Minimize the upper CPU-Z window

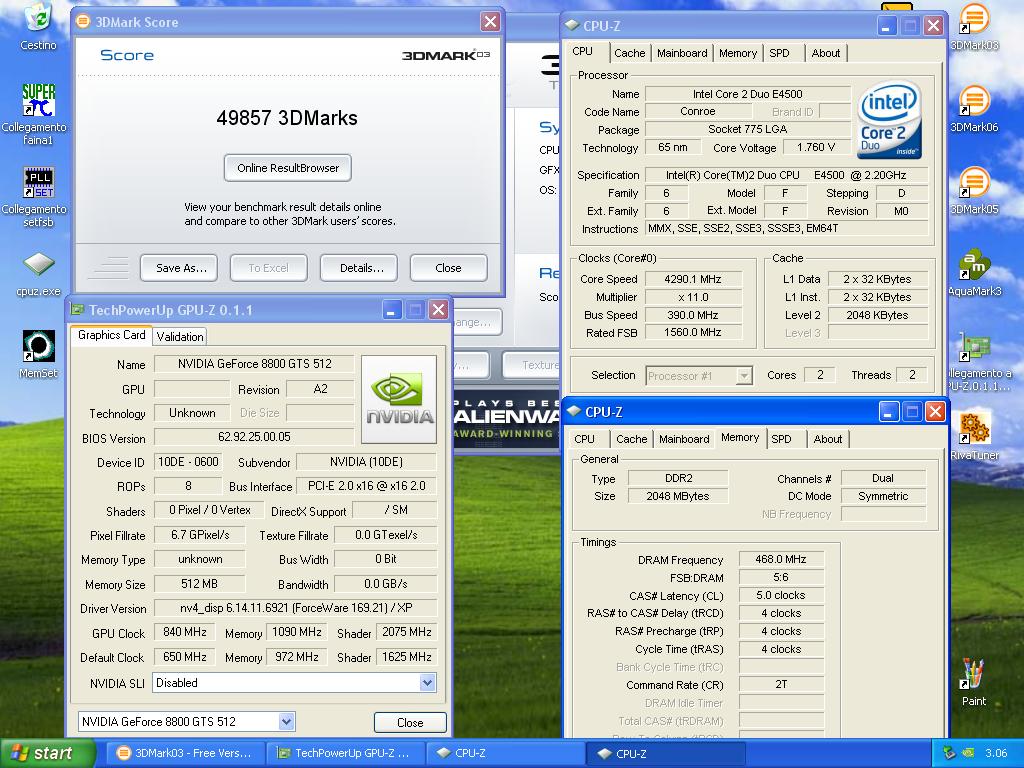coord(886,26)
